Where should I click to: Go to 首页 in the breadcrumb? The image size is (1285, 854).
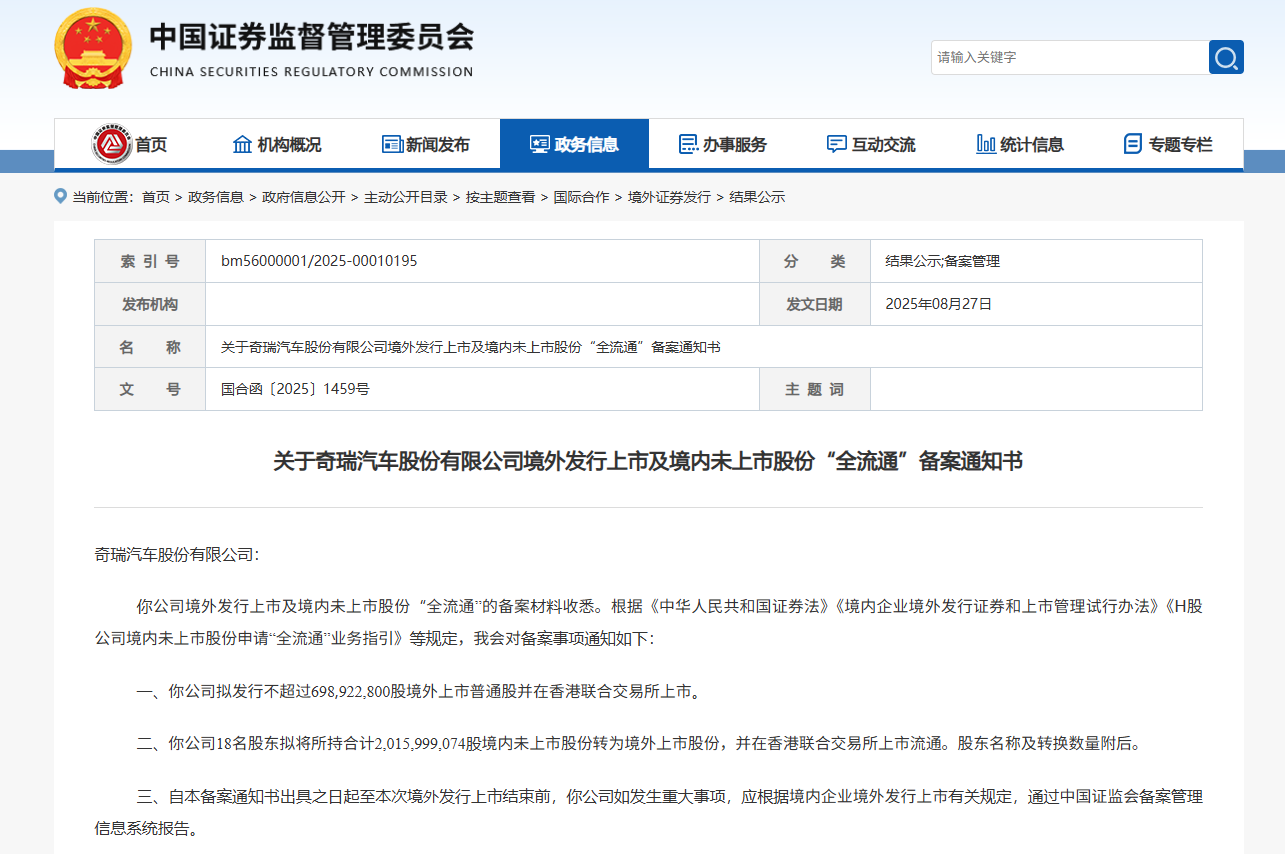(x=156, y=197)
